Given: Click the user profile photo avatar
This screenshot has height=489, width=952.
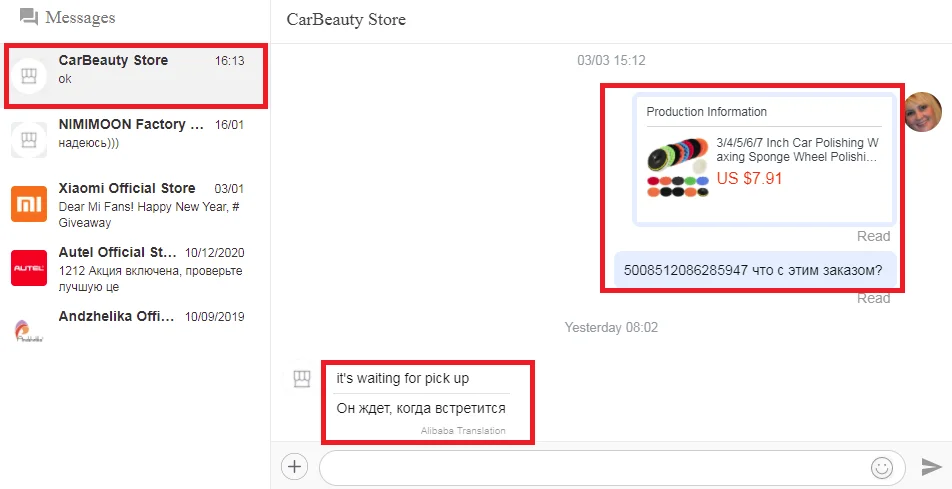Looking at the screenshot, I should tap(923, 112).
